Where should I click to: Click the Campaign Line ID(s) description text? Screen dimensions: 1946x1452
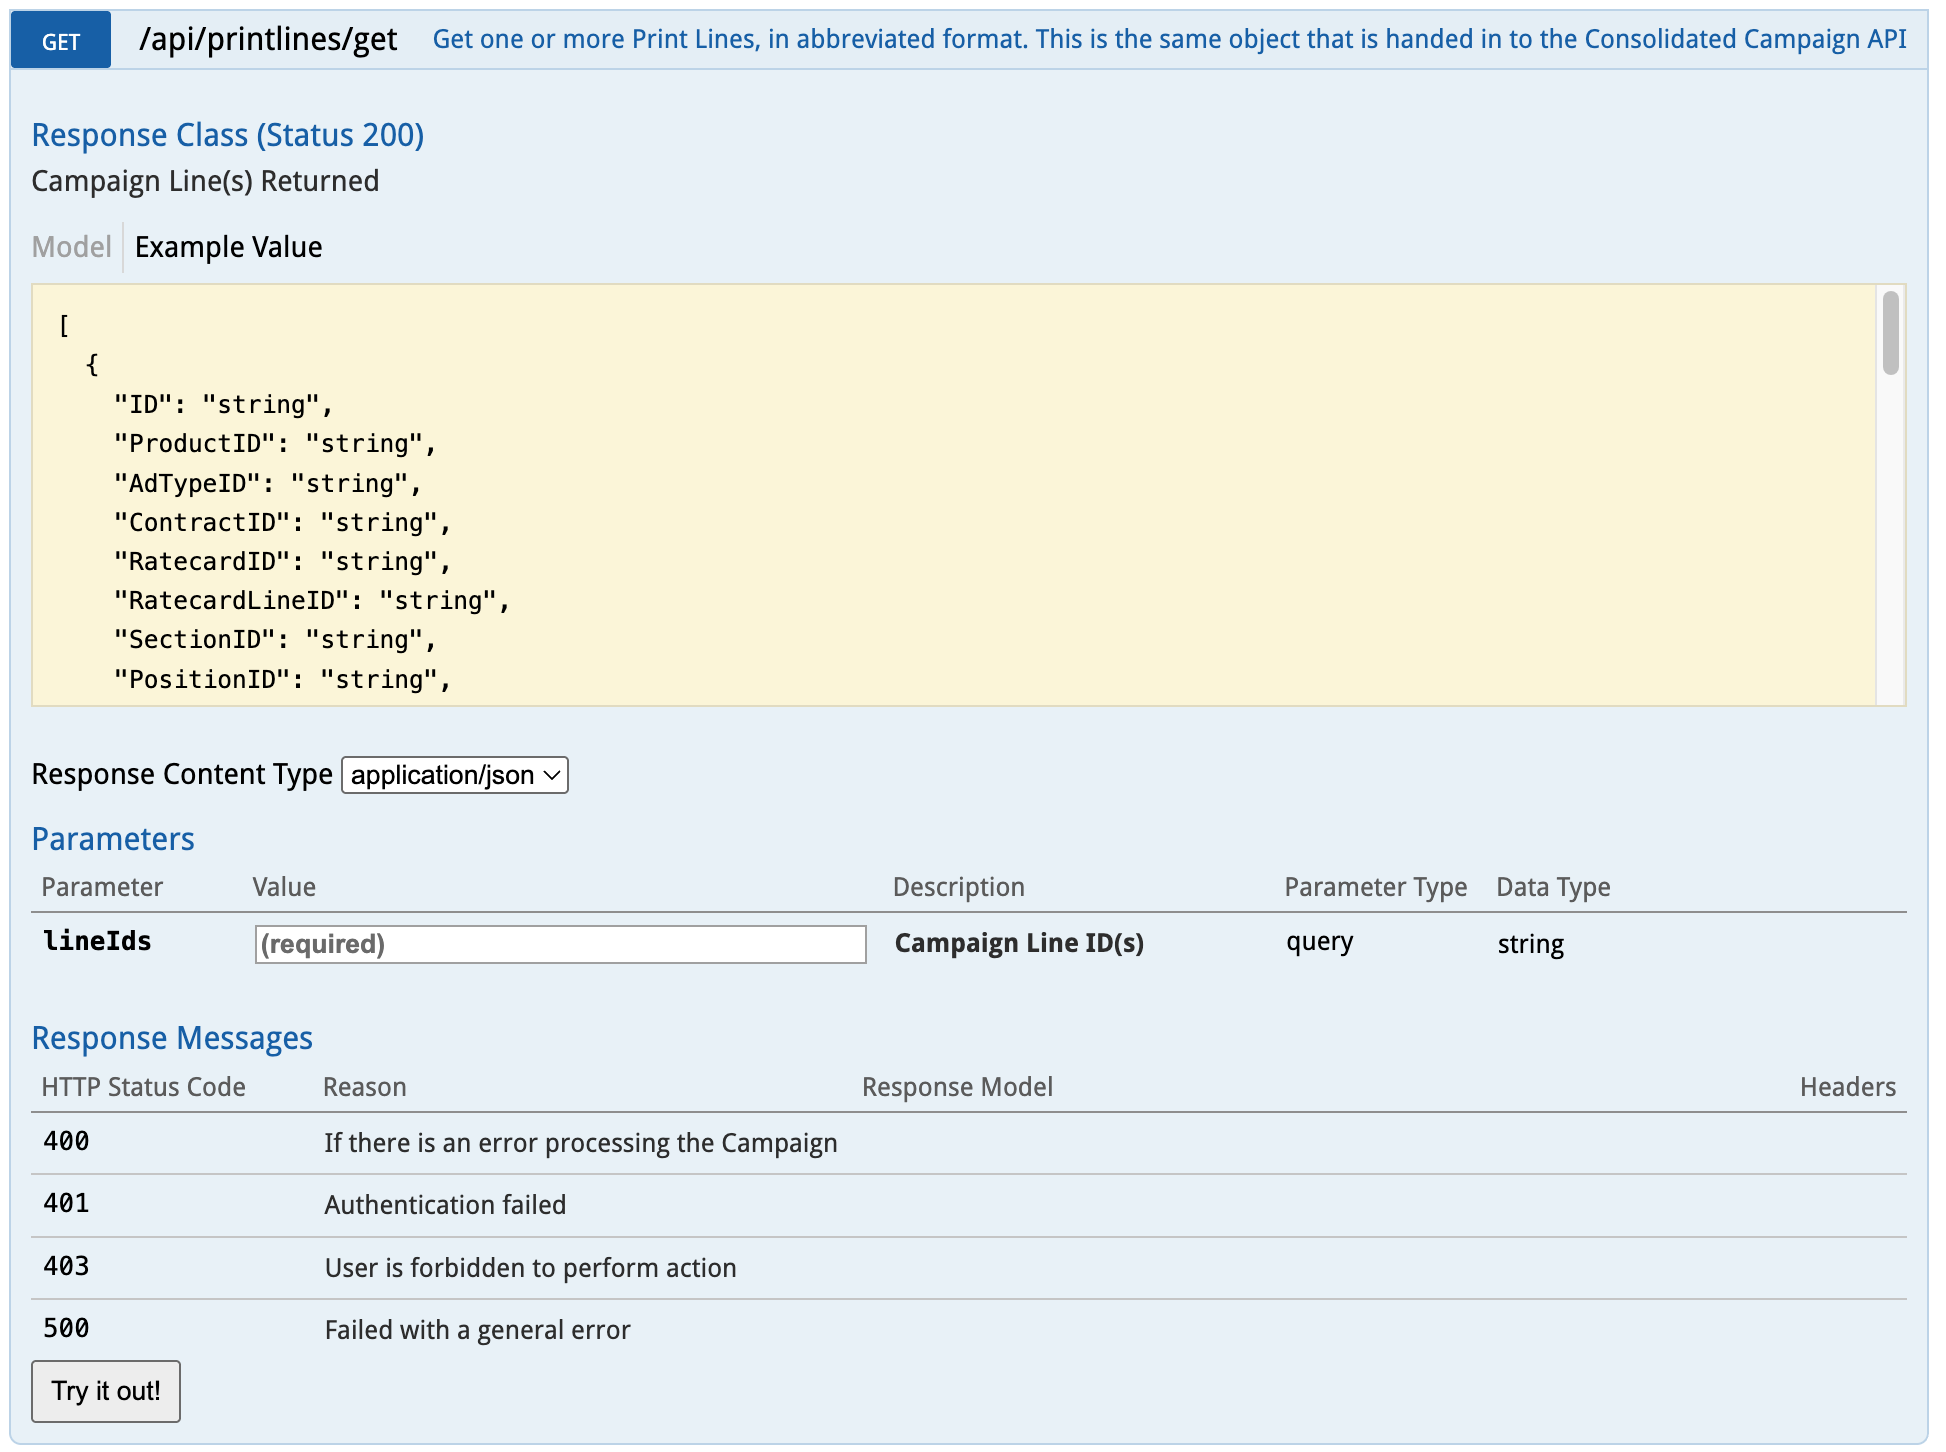(1018, 943)
